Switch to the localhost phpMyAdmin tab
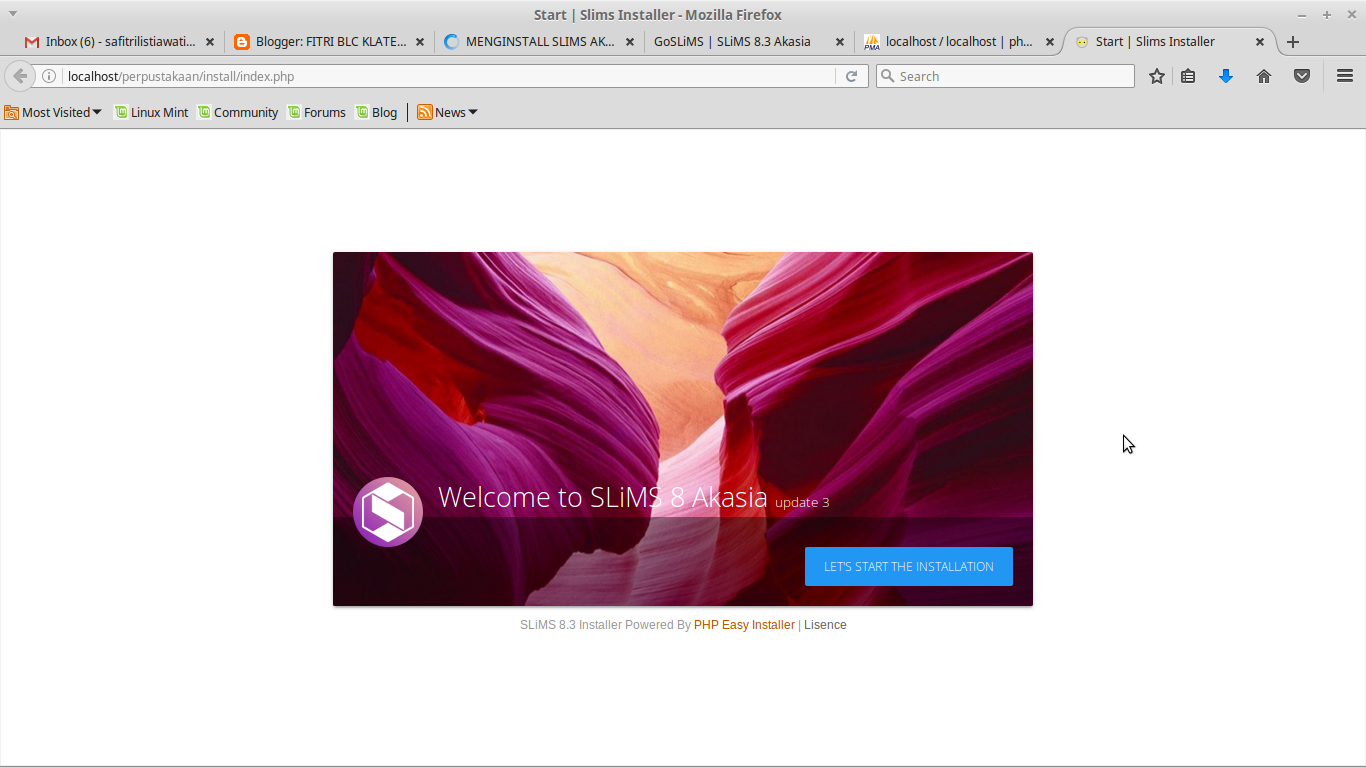1366x768 pixels. [959, 42]
